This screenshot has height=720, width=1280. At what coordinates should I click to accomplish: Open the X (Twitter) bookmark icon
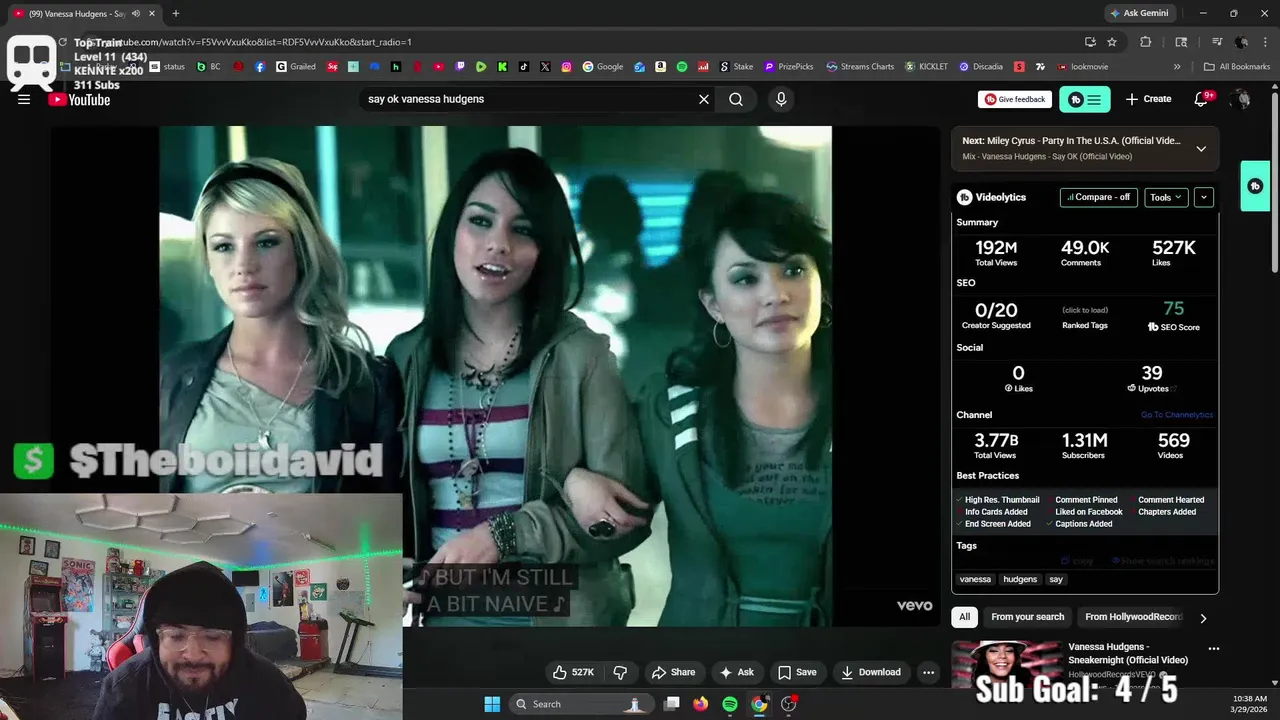[545, 67]
